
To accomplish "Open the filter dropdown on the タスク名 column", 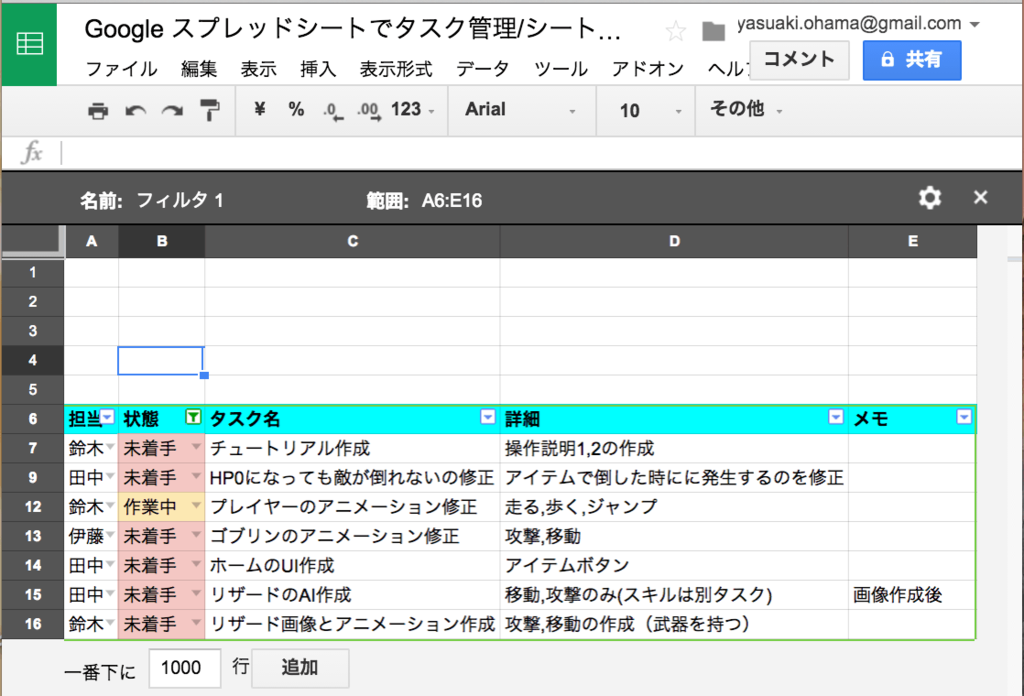I will click(487, 417).
